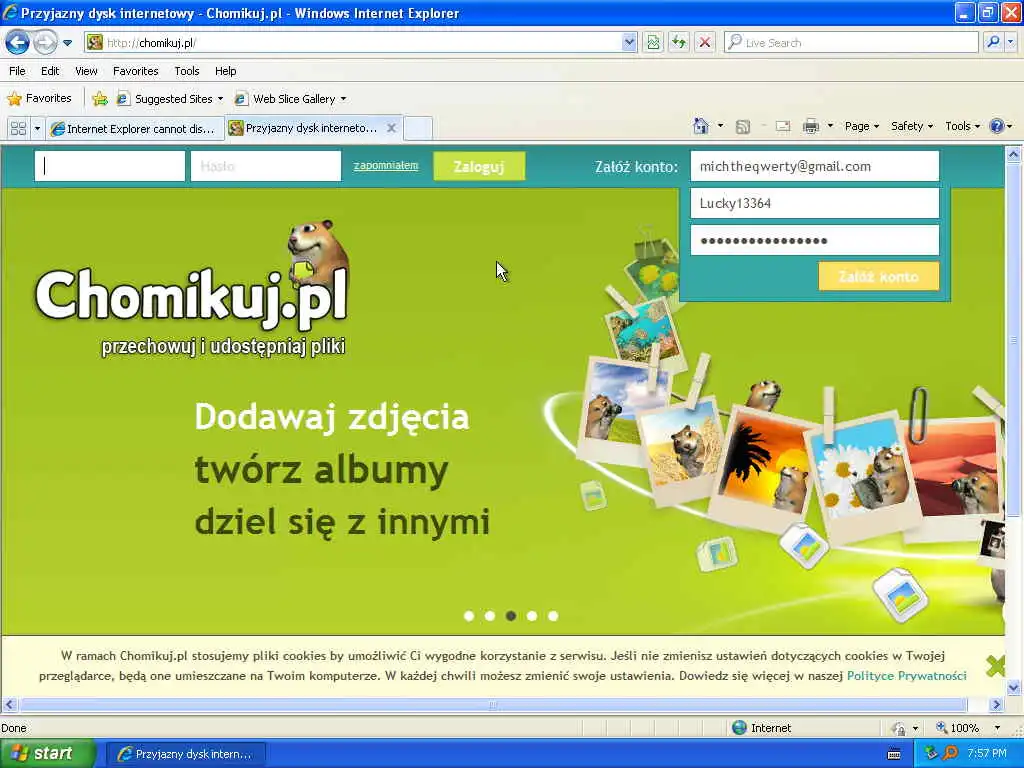Click the Live Search box
This screenshot has height=768, width=1024.
click(851, 43)
